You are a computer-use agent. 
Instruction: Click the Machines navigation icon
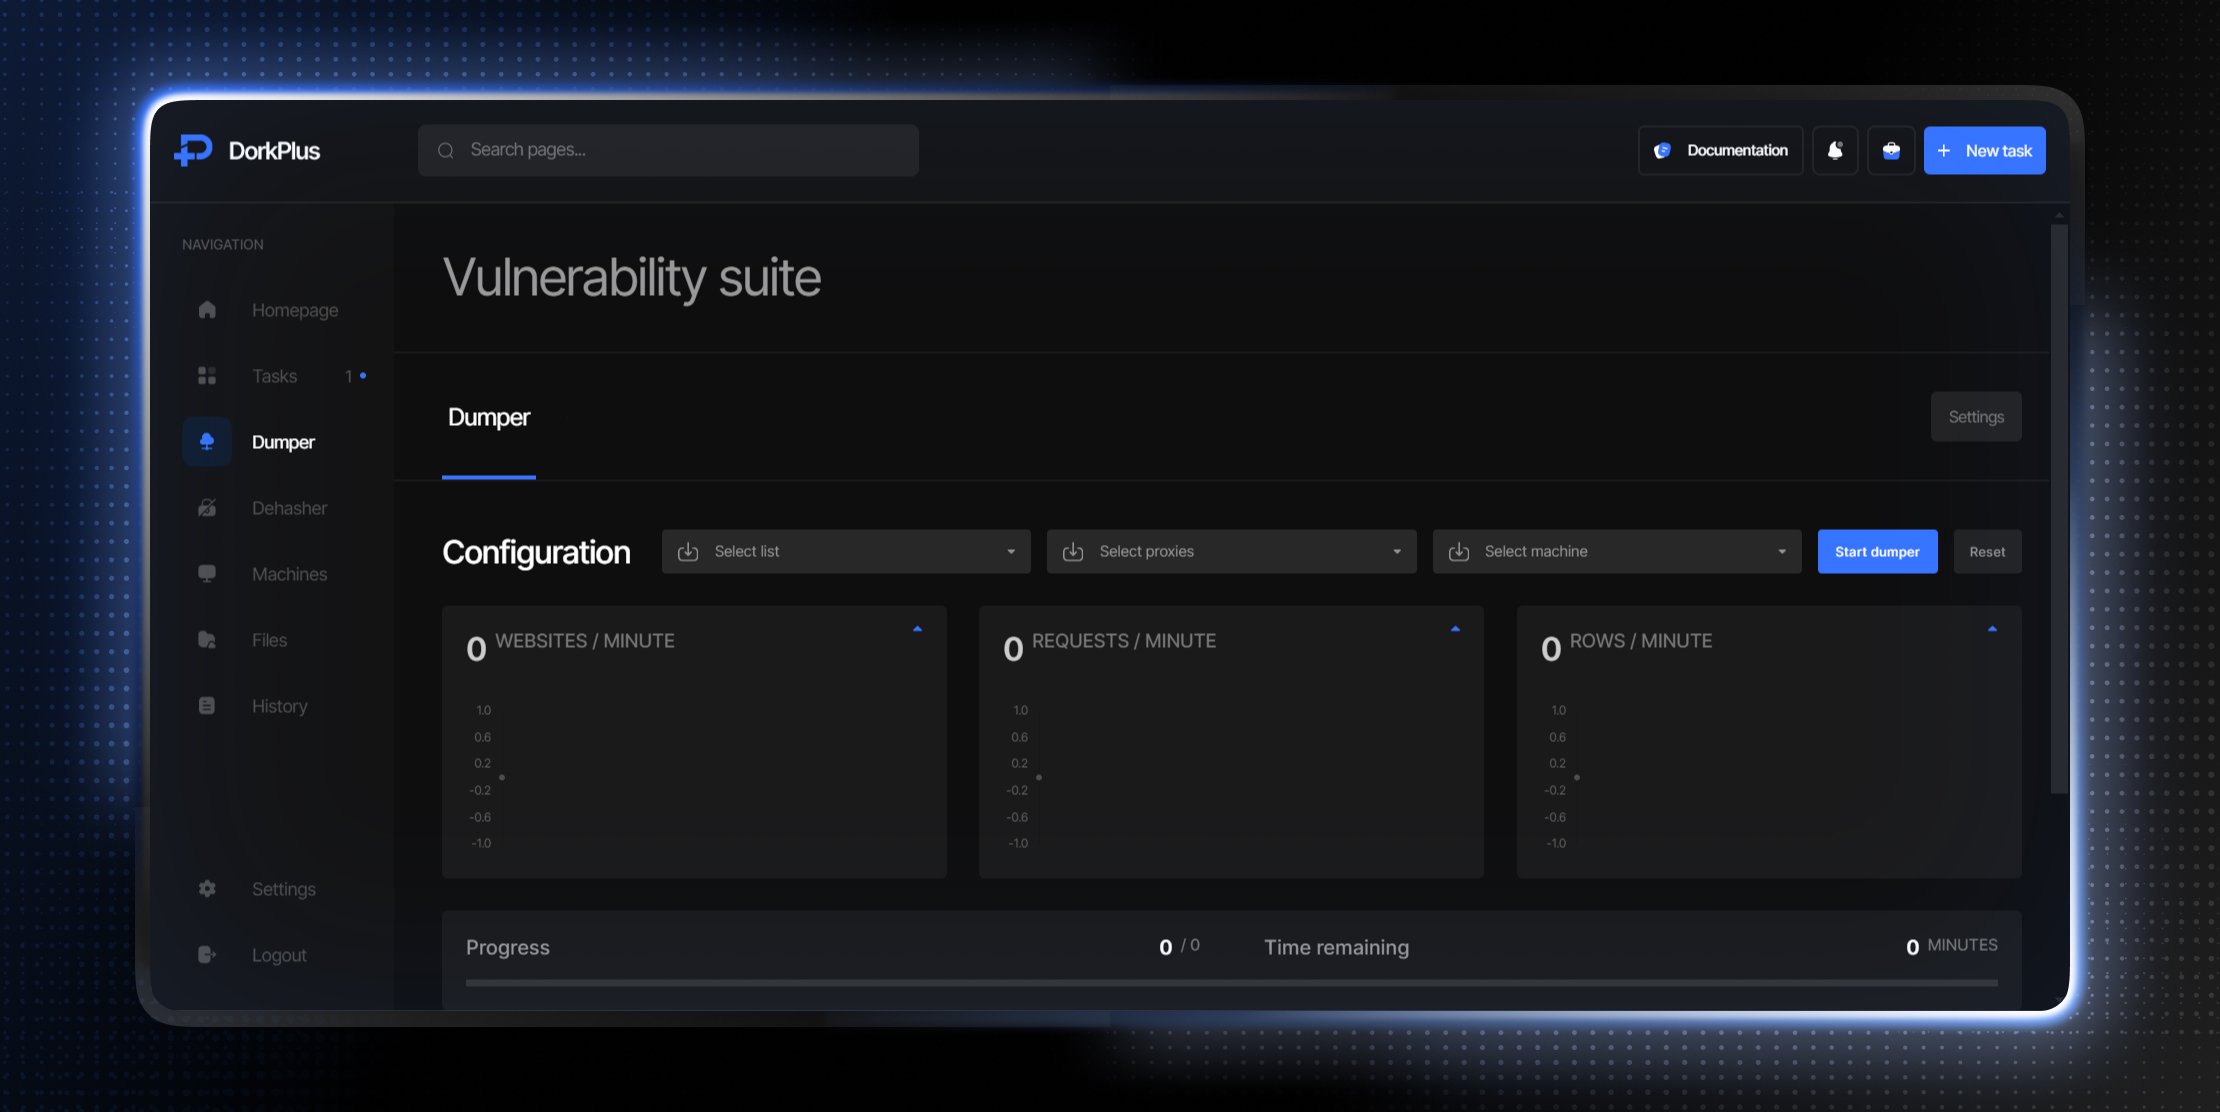(x=206, y=574)
